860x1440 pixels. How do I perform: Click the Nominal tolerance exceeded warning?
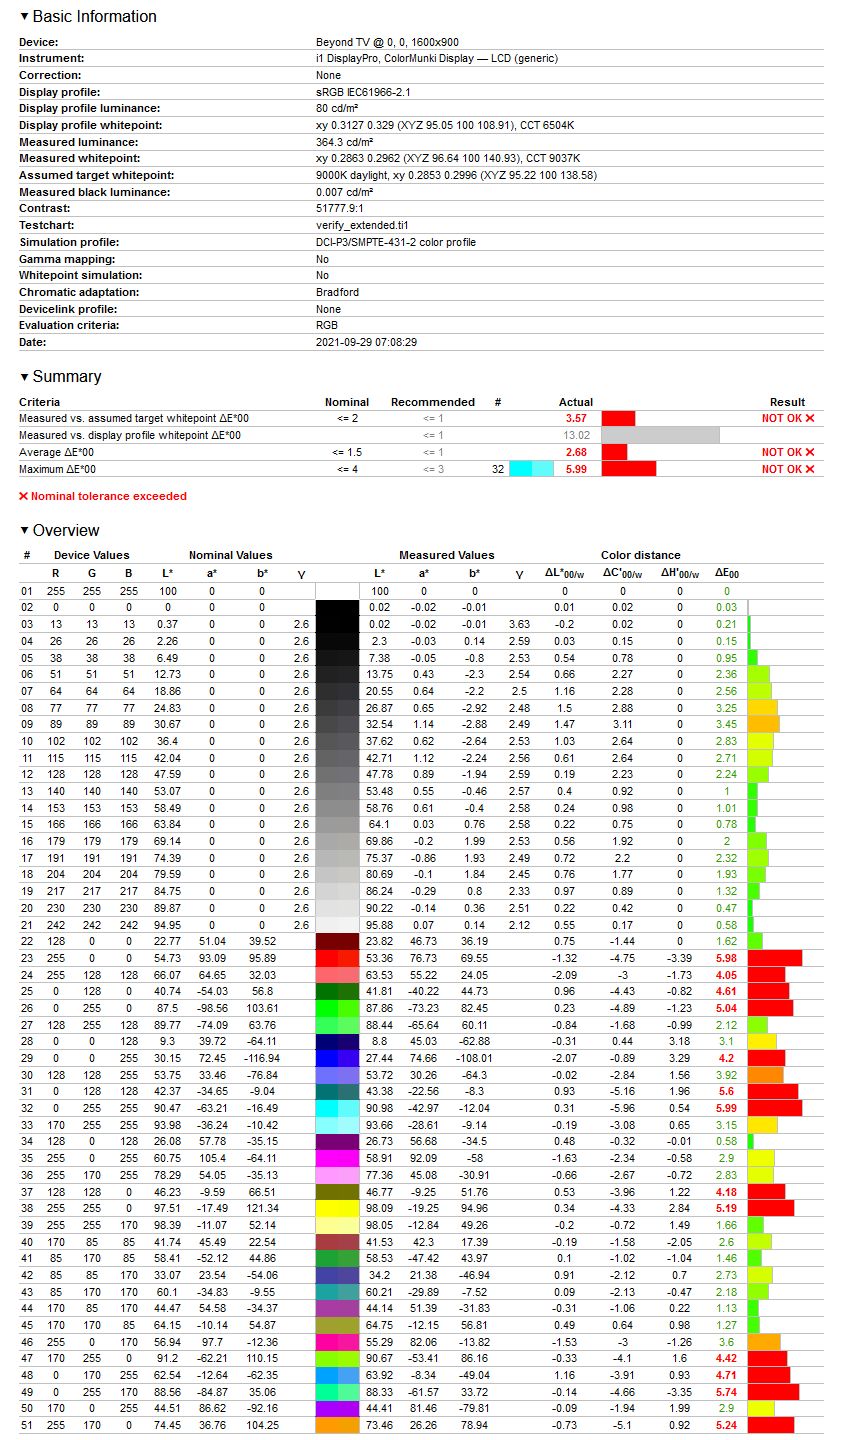tap(103, 496)
